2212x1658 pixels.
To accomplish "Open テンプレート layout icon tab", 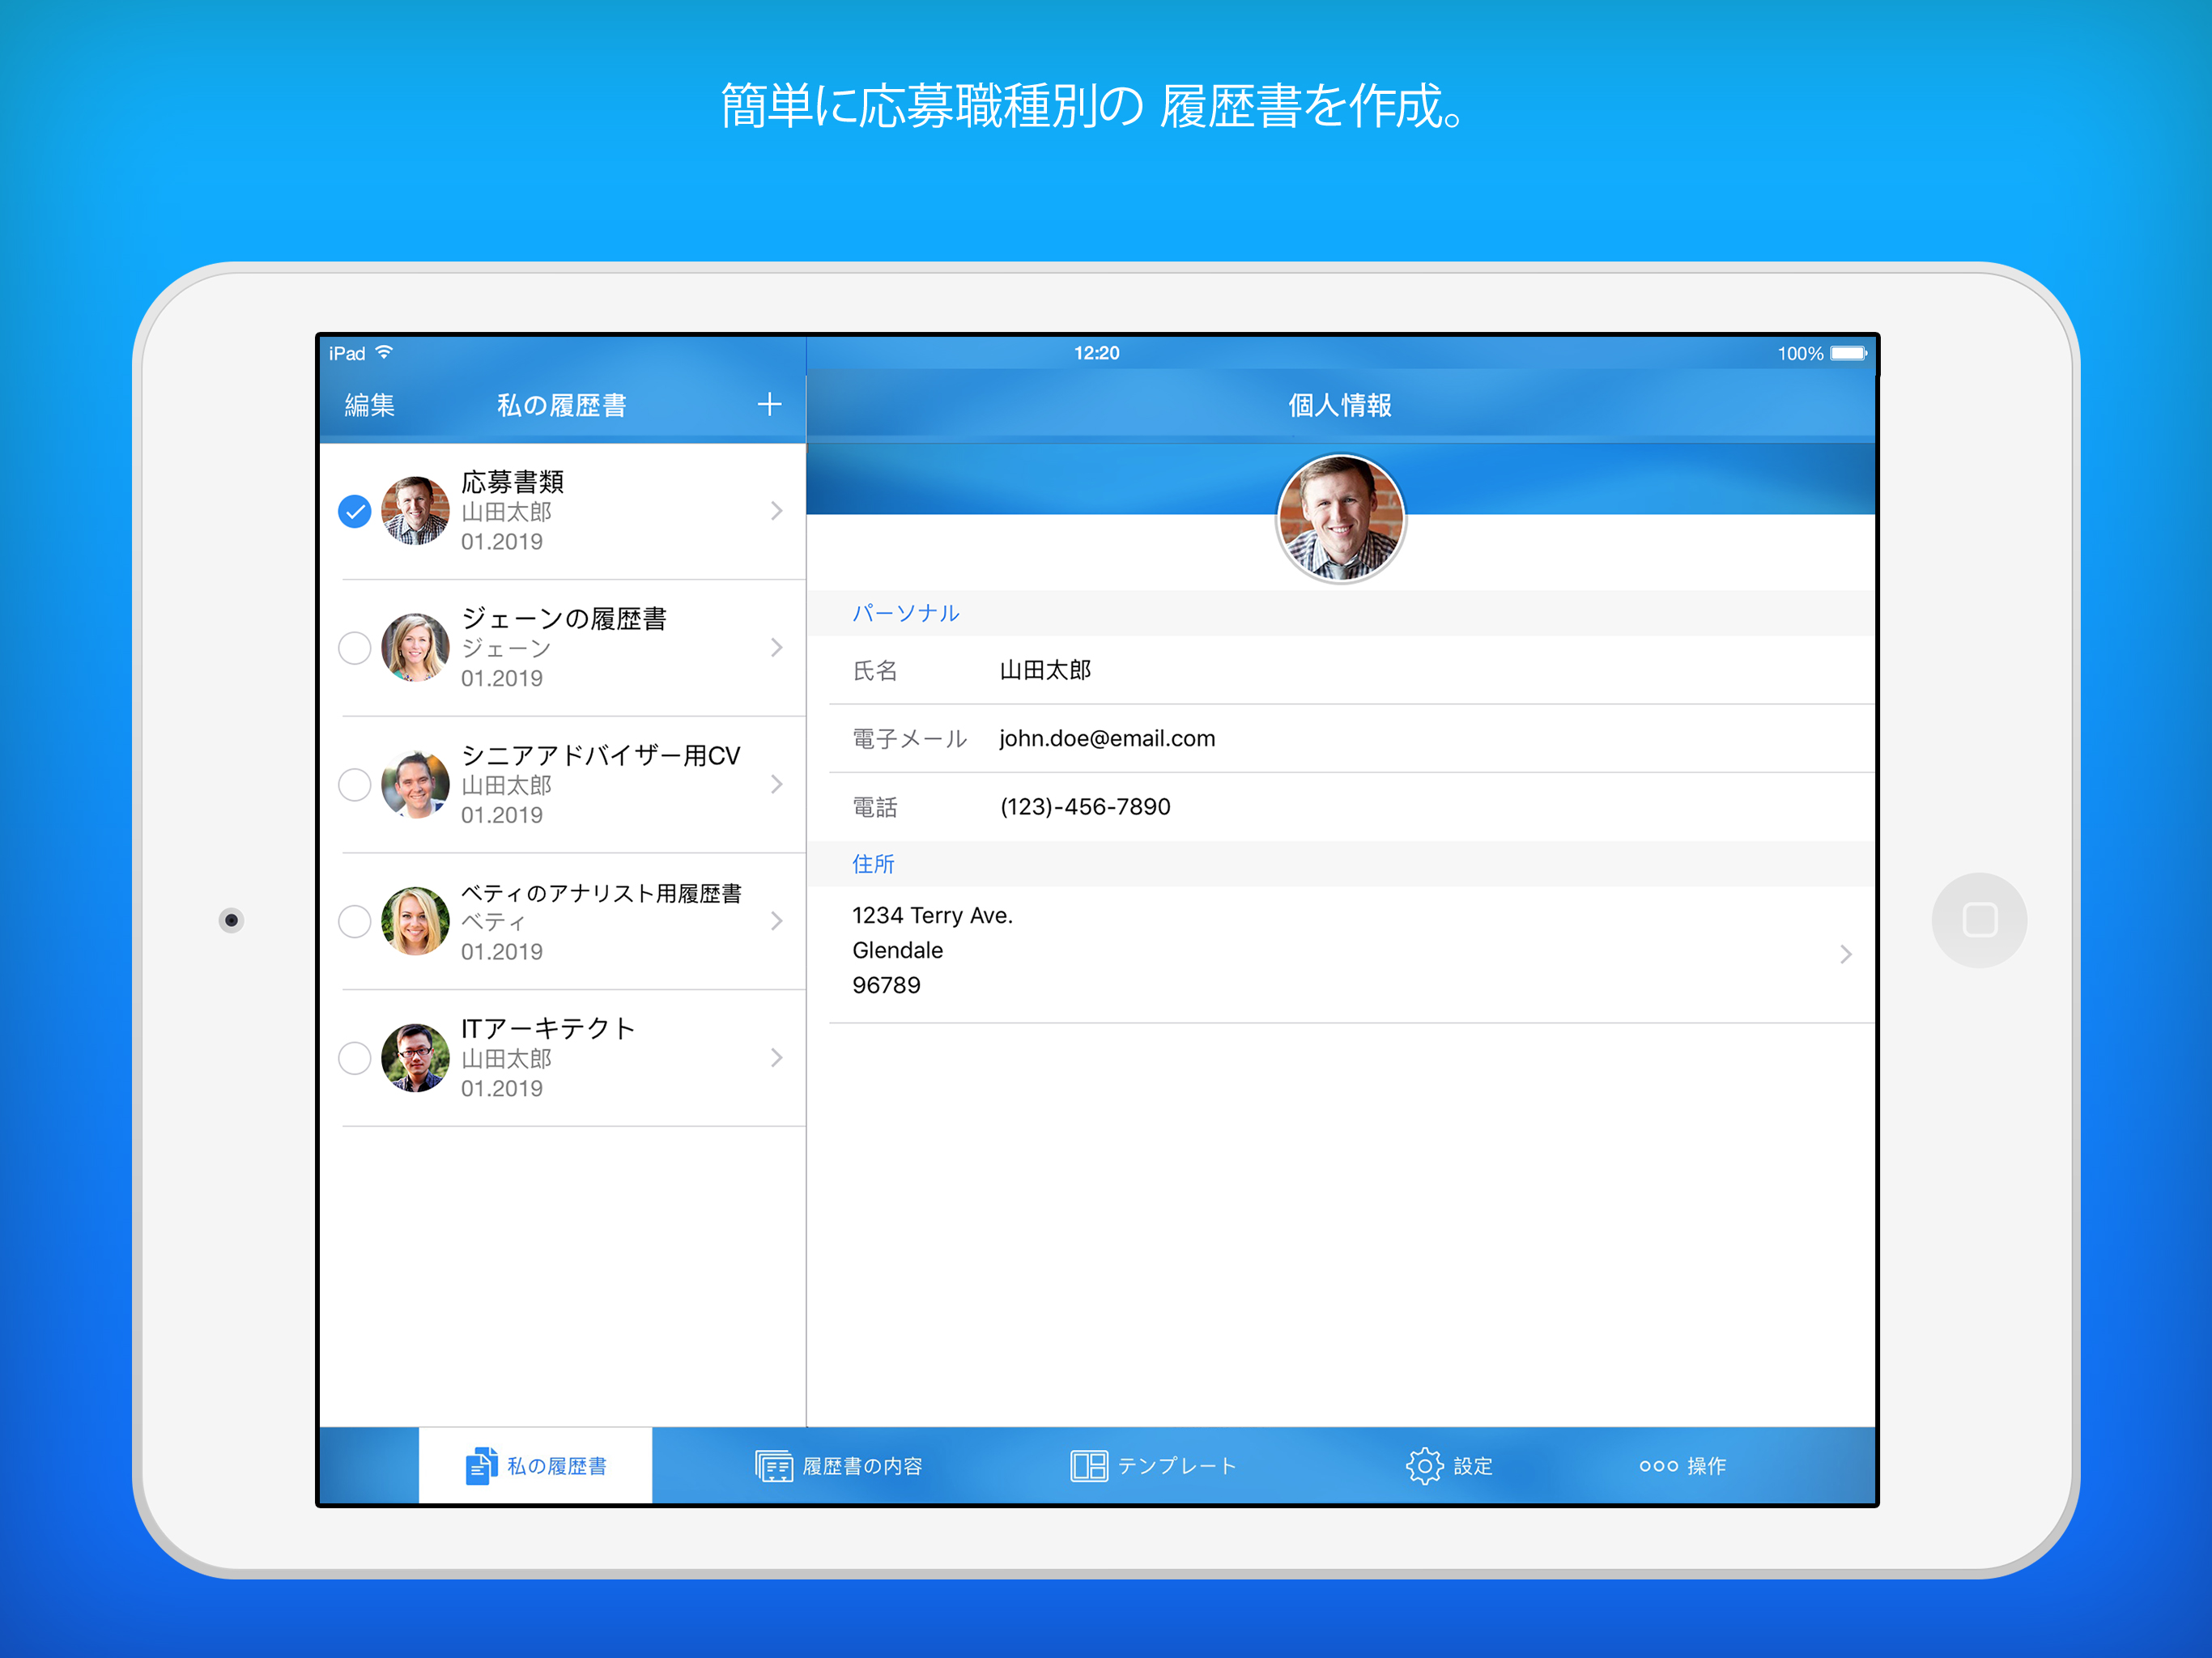I will coord(1088,1466).
